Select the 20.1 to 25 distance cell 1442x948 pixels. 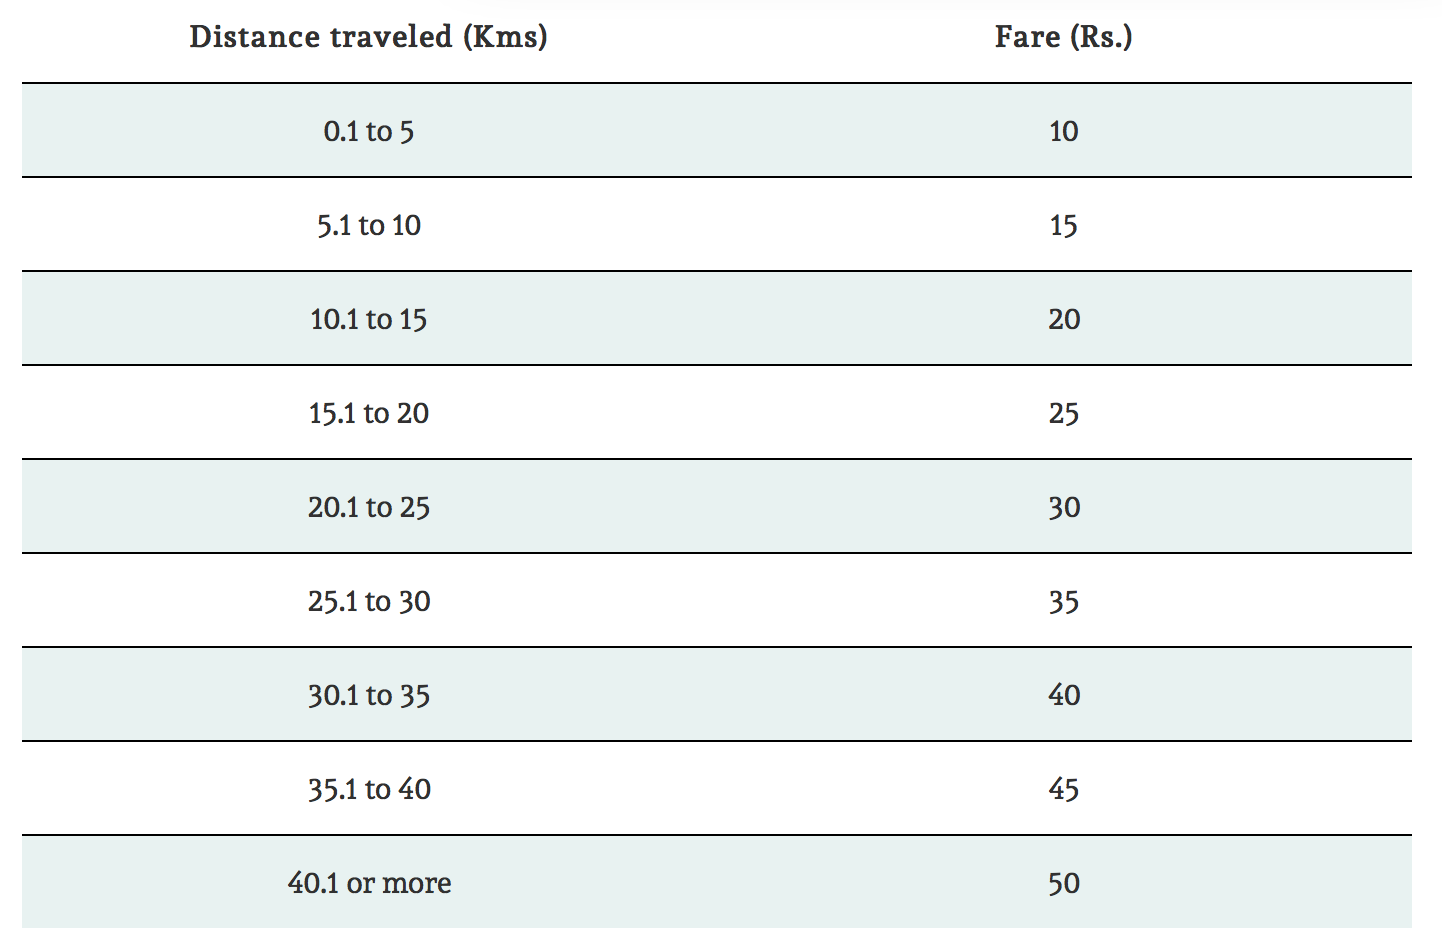coord(368,507)
